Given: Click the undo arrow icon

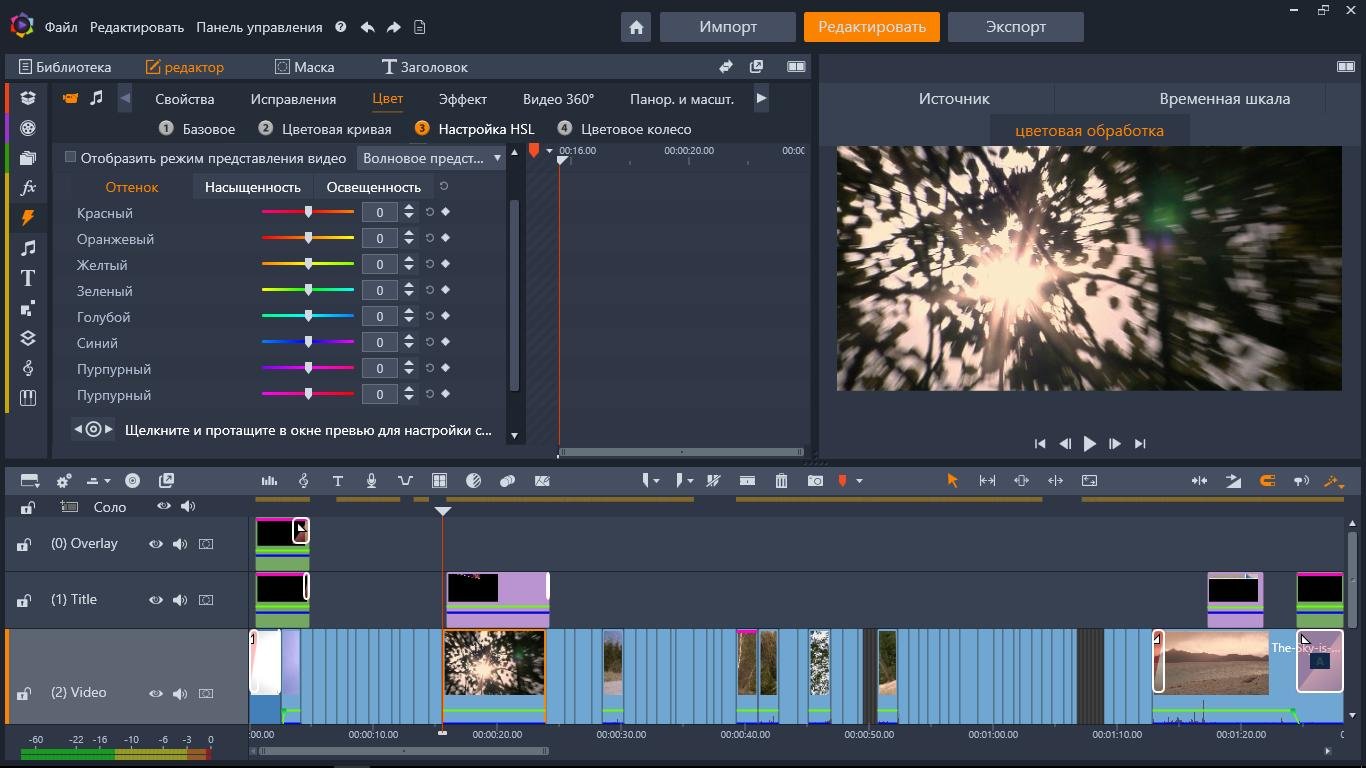Looking at the screenshot, I should point(367,27).
